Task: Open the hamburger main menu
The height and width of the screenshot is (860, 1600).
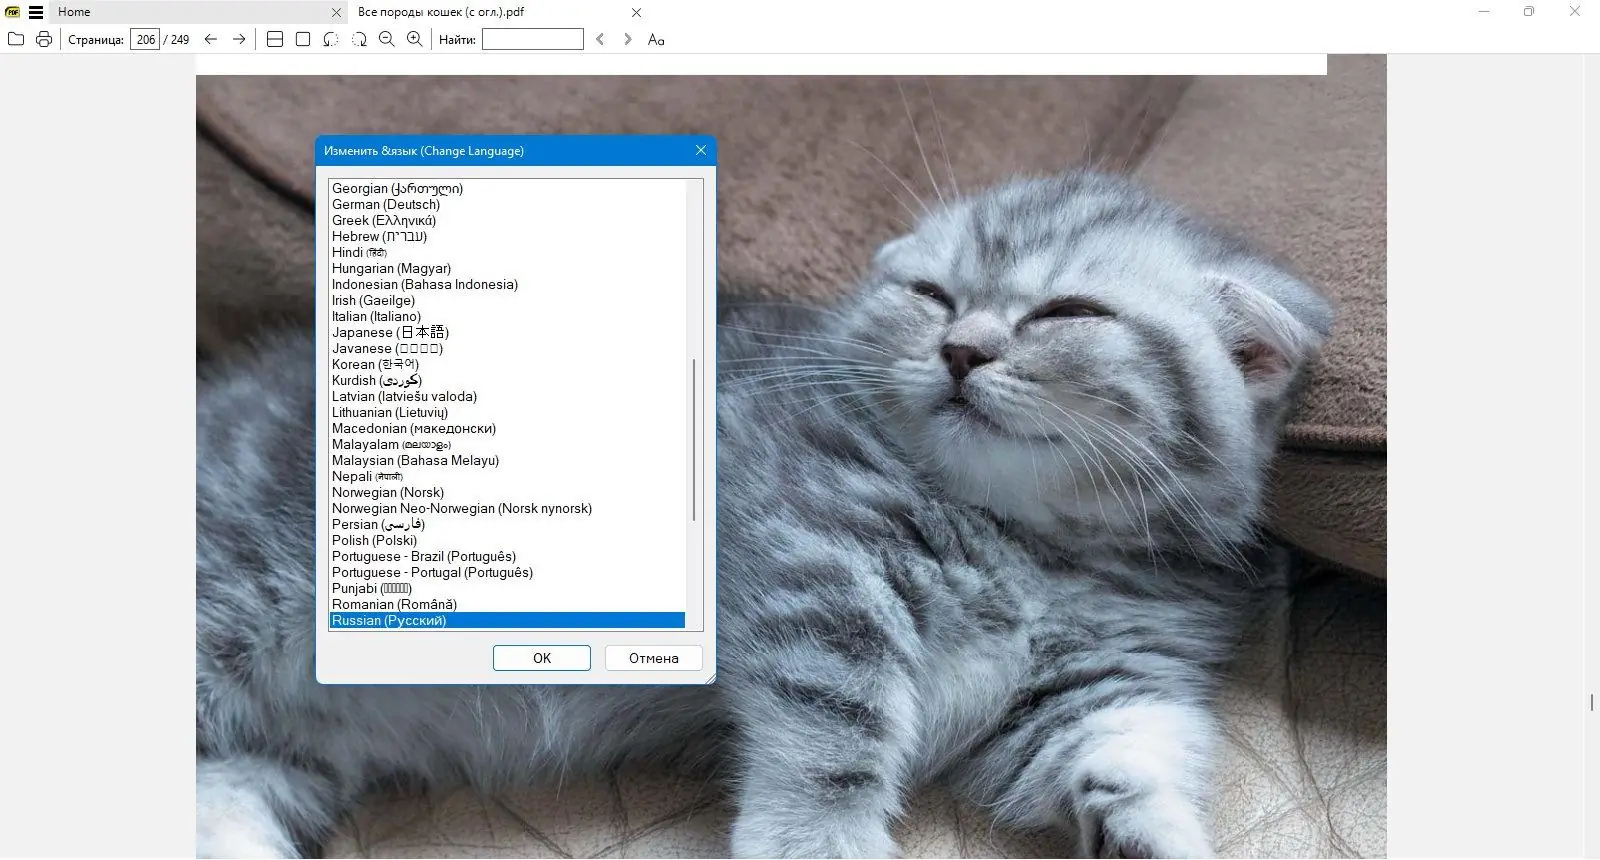Action: (36, 13)
